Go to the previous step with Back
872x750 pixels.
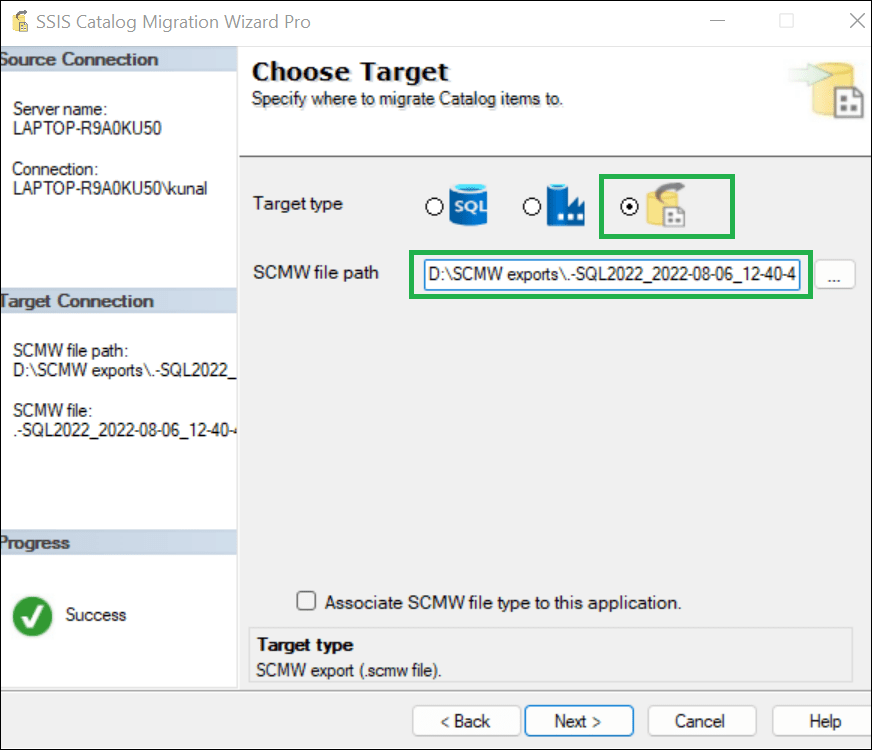pyautogui.click(x=466, y=721)
